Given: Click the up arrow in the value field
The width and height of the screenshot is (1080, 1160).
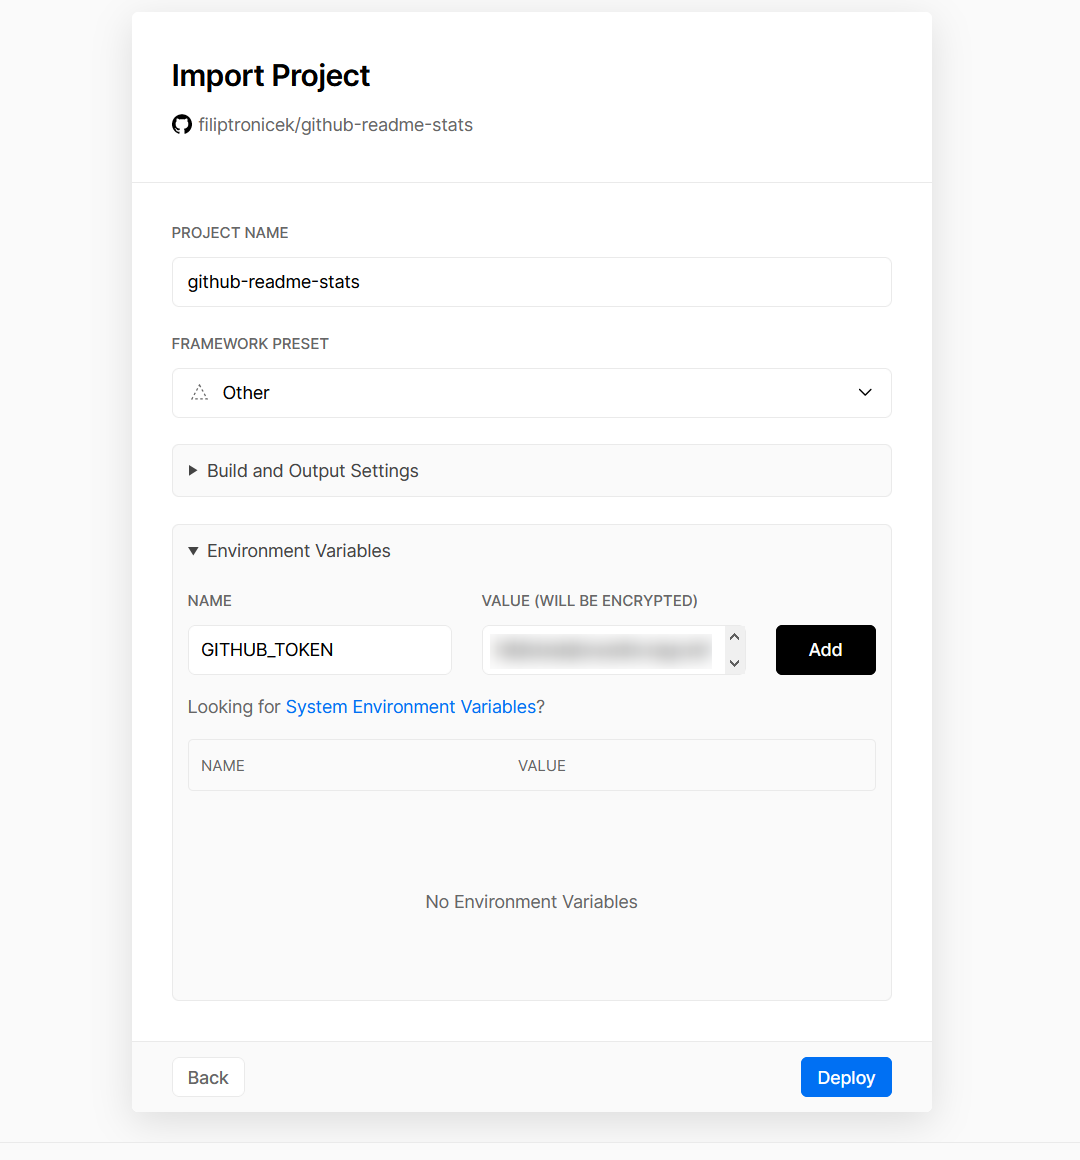Looking at the screenshot, I should click(x=735, y=637).
